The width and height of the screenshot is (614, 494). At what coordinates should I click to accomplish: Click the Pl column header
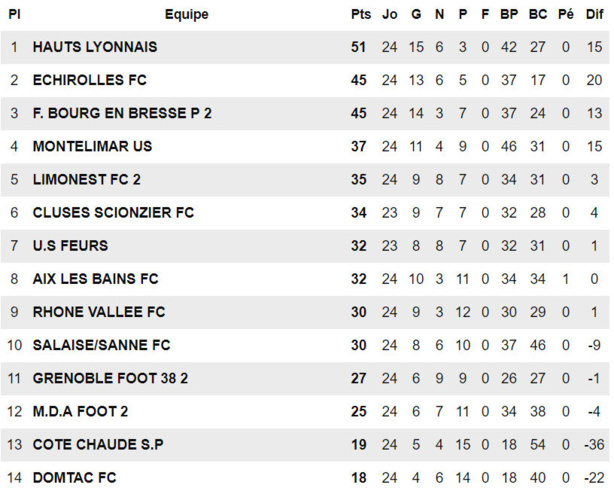(x=14, y=14)
